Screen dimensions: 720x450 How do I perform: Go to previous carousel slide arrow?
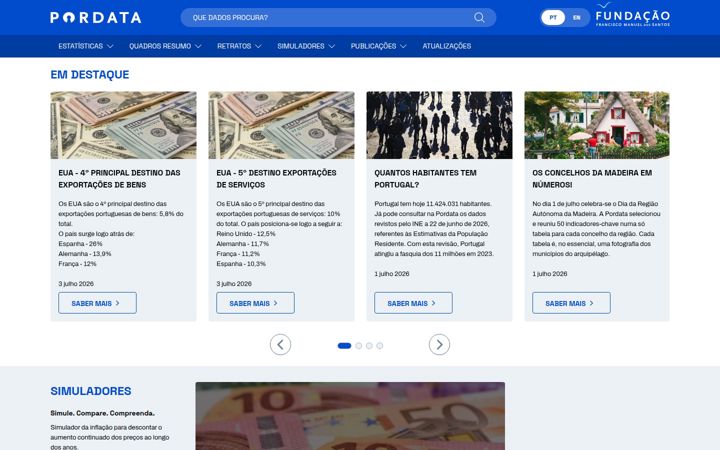(x=280, y=344)
